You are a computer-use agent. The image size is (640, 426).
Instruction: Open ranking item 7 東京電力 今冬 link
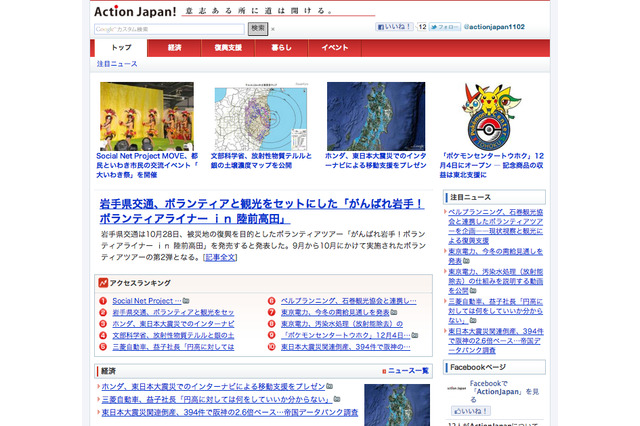(x=335, y=312)
